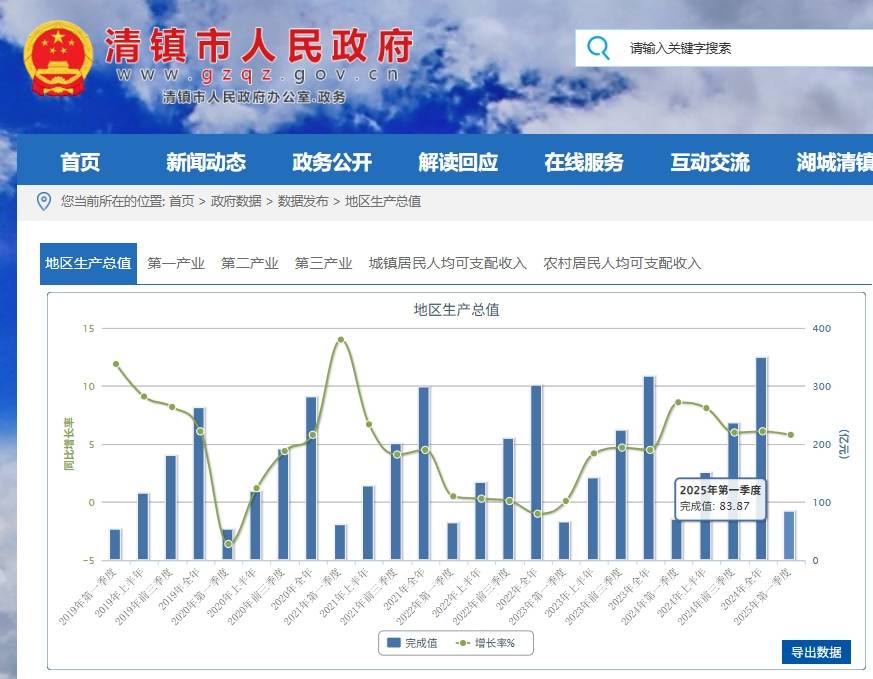Click the 2023年前三季度 bar
Screen dimensions: 873x679
click(x=621, y=495)
